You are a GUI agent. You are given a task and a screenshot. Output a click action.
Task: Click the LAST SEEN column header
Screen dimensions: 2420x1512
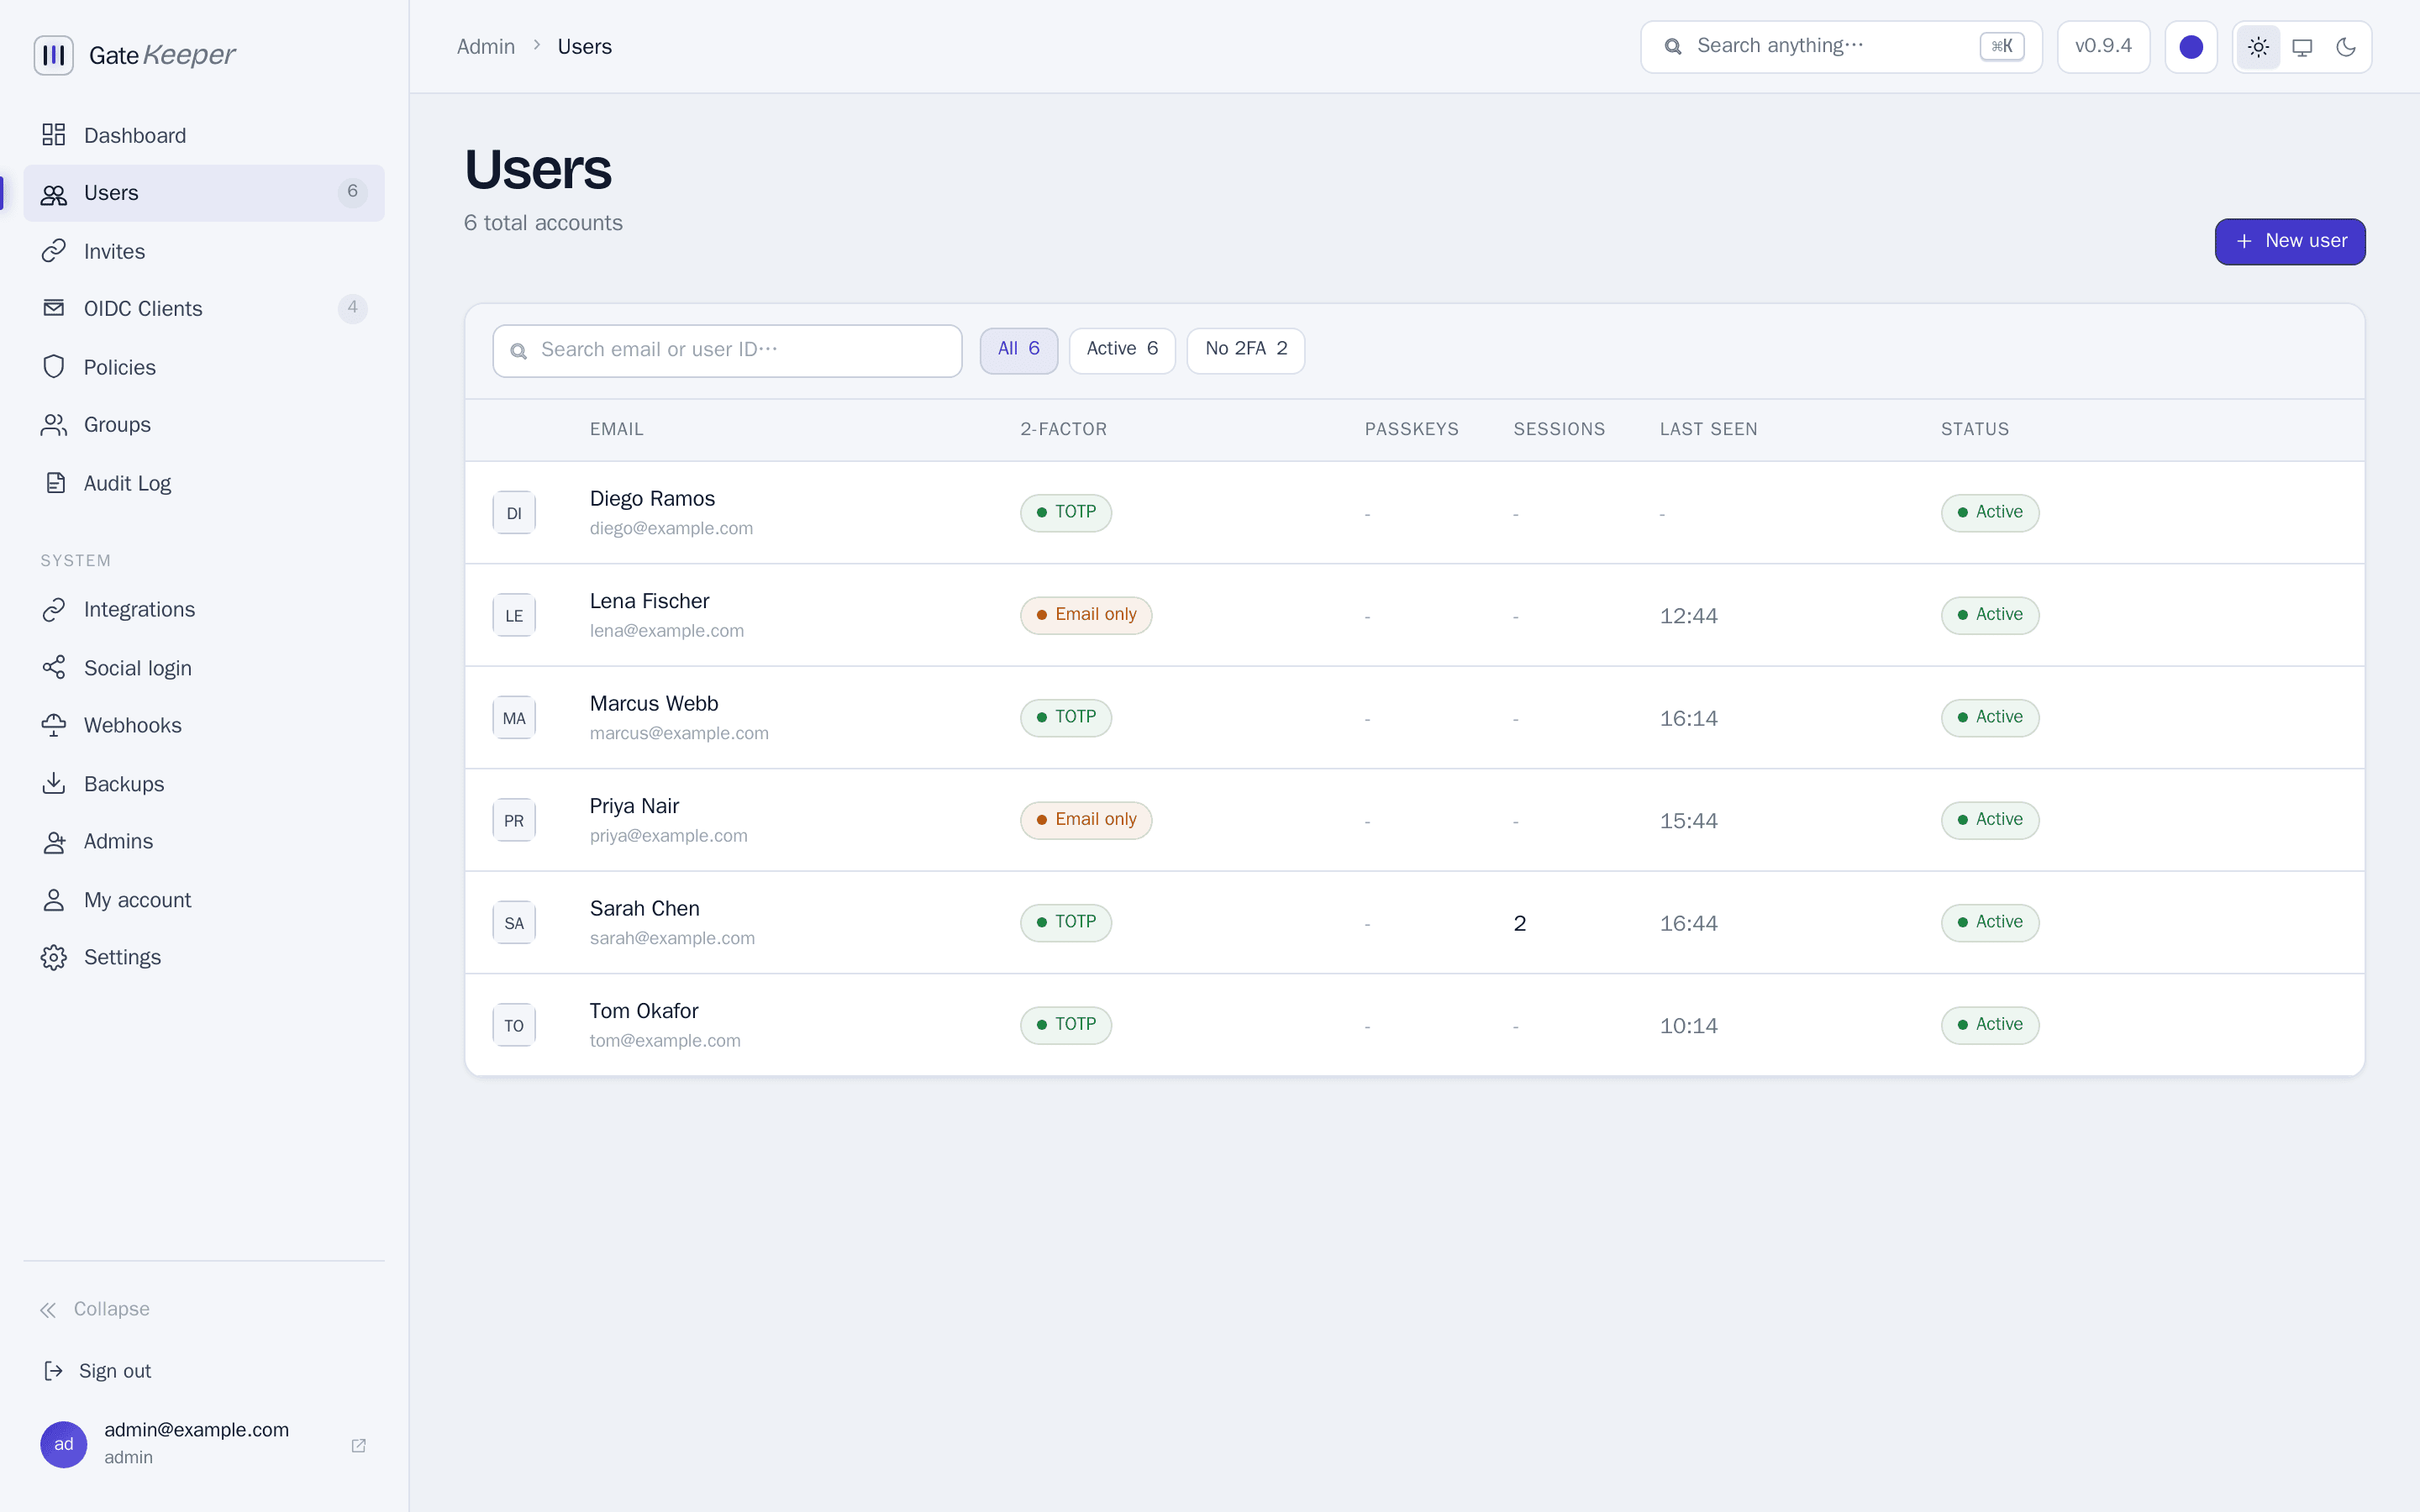pos(1708,429)
